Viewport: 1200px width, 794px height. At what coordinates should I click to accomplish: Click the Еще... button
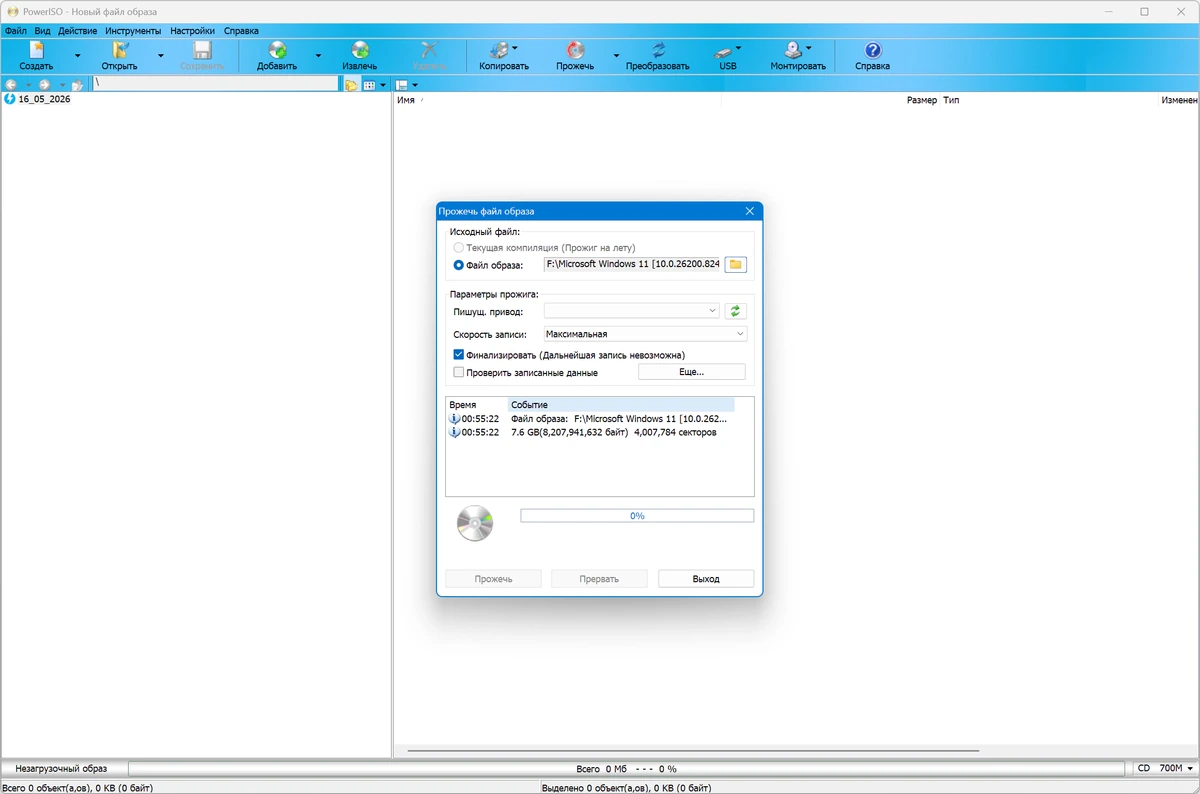coord(692,372)
